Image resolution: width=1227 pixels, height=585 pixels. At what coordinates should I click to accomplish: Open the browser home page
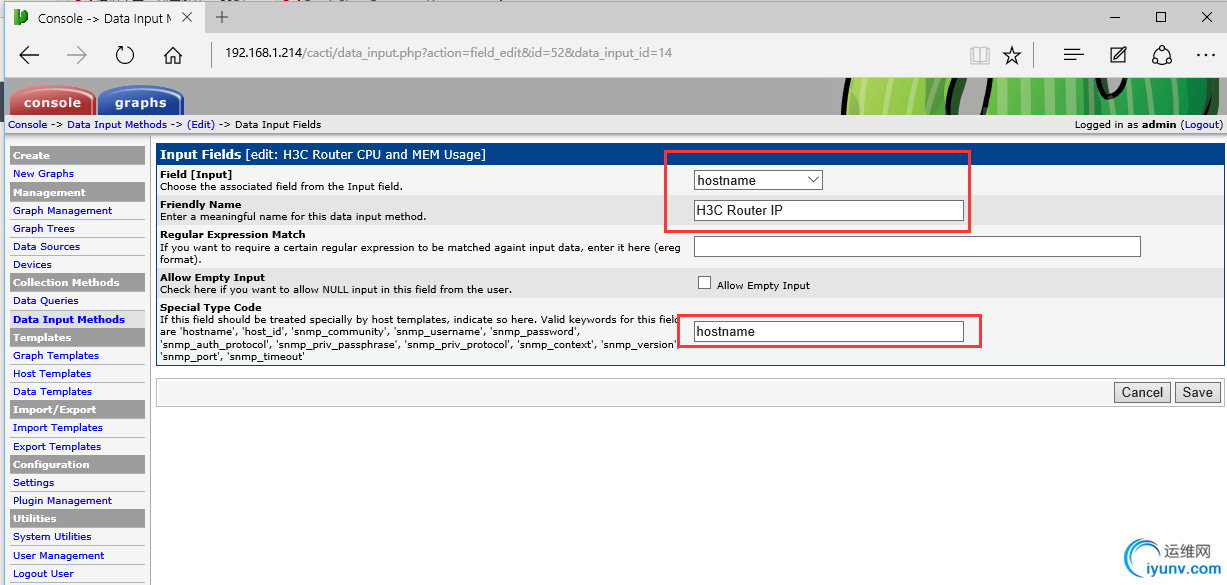point(173,55)
